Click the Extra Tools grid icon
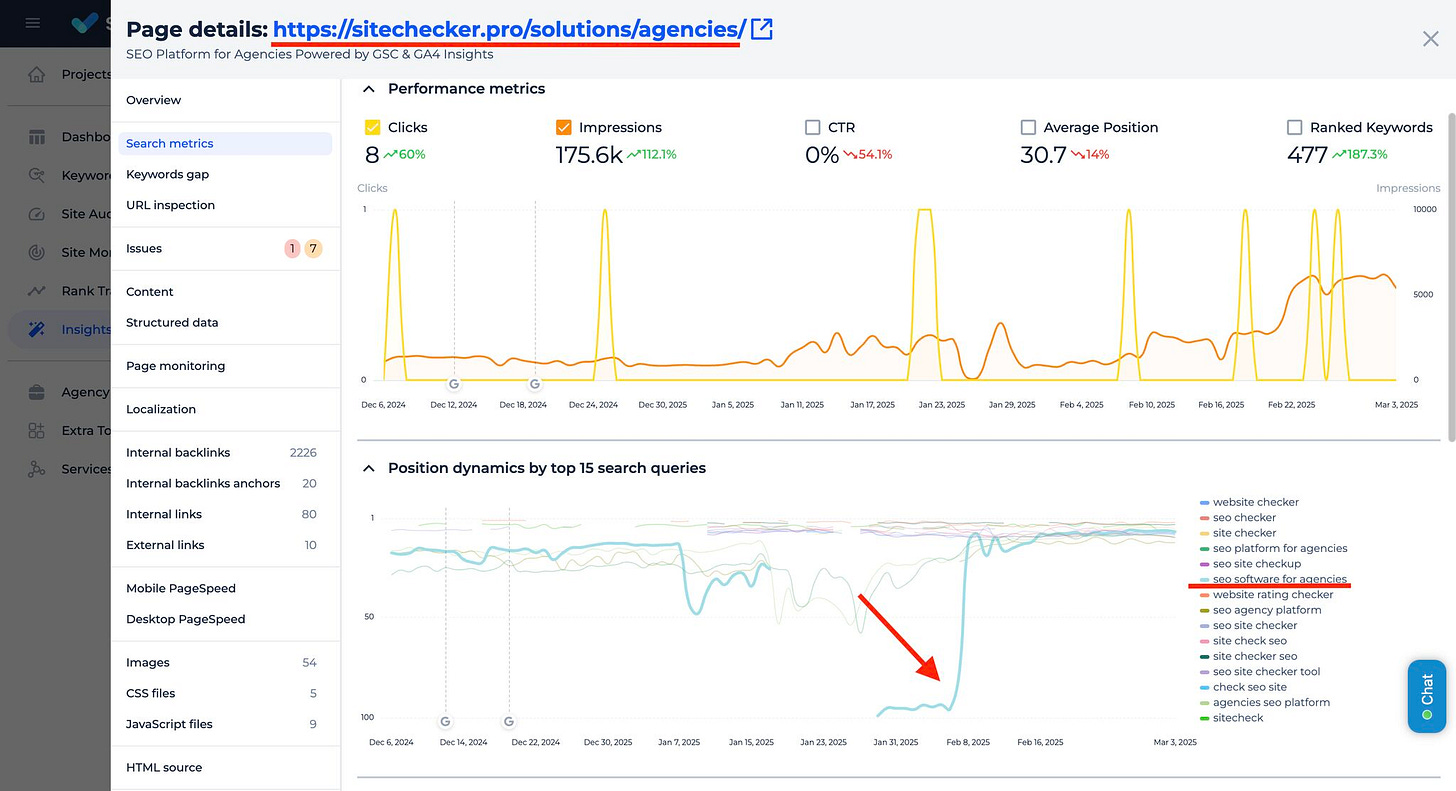Screen dimensions: 1456x791 pyautogui.click(x=37, y=430)
